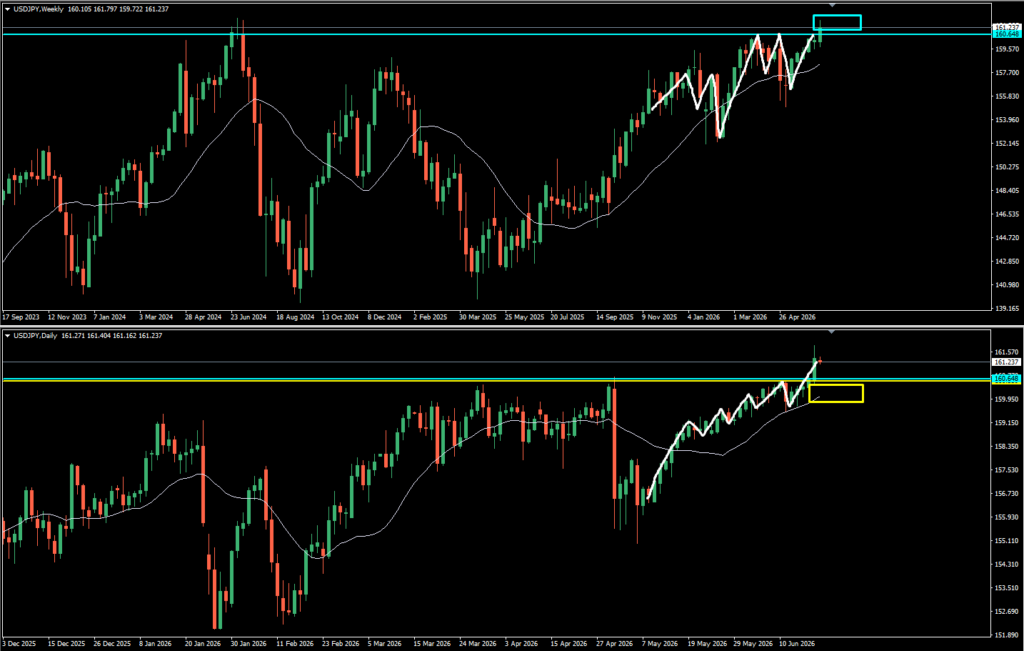Click the 157.700 price axis value
Viewport: 1024px width, 651px height.
(x=1006, y=72)
